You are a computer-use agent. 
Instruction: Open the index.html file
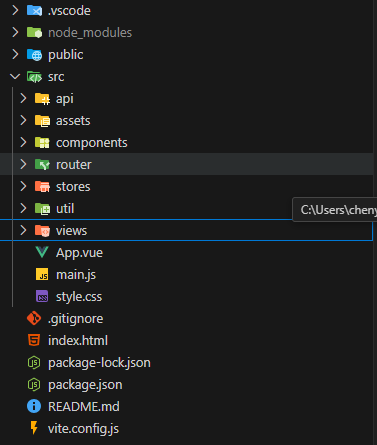click(x=78, y=340)
